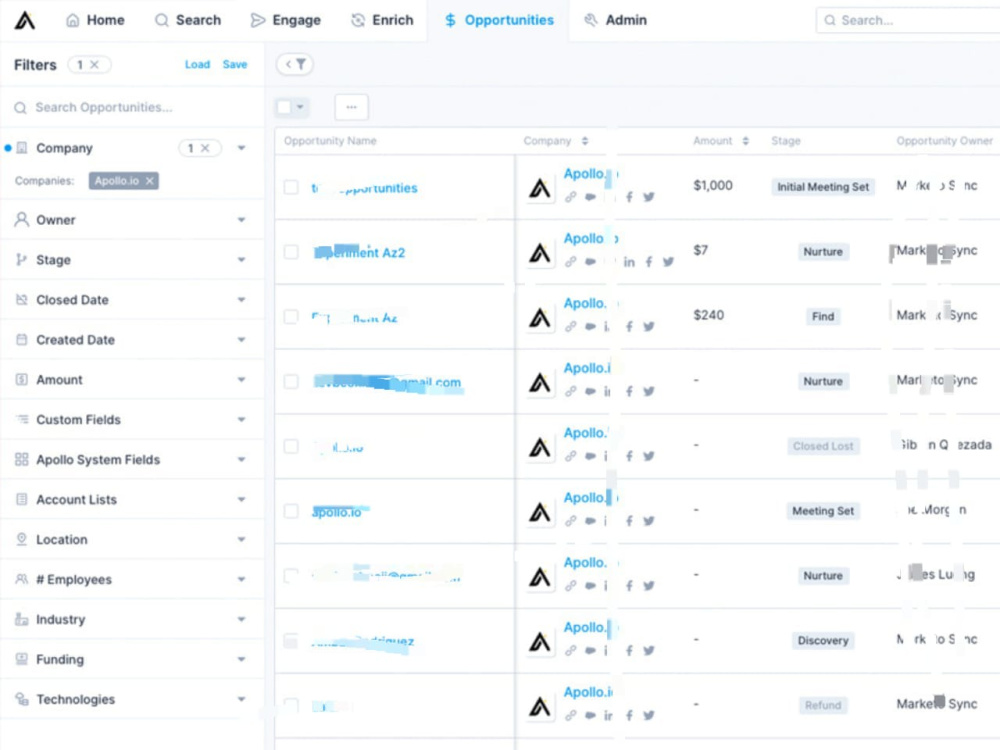Click the Apollo logo thumbnail in $1,000 row
The width and height of the screenshot is (1000, 750).
(x=540, y=188)
